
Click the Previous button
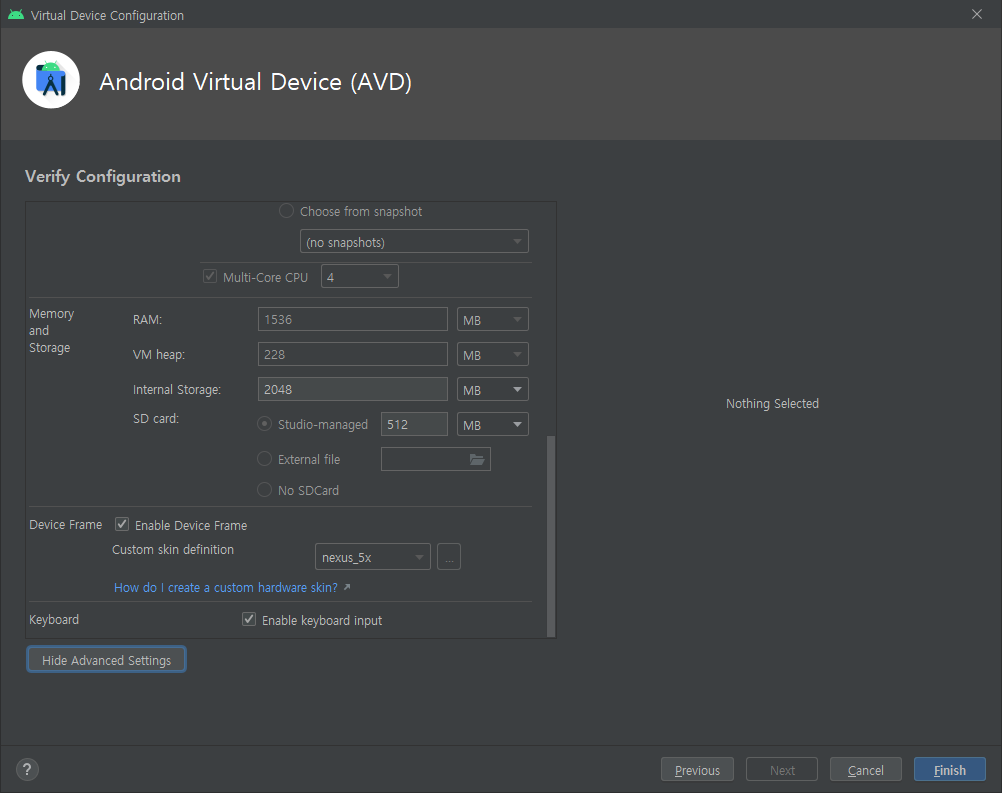coord(697,769)
